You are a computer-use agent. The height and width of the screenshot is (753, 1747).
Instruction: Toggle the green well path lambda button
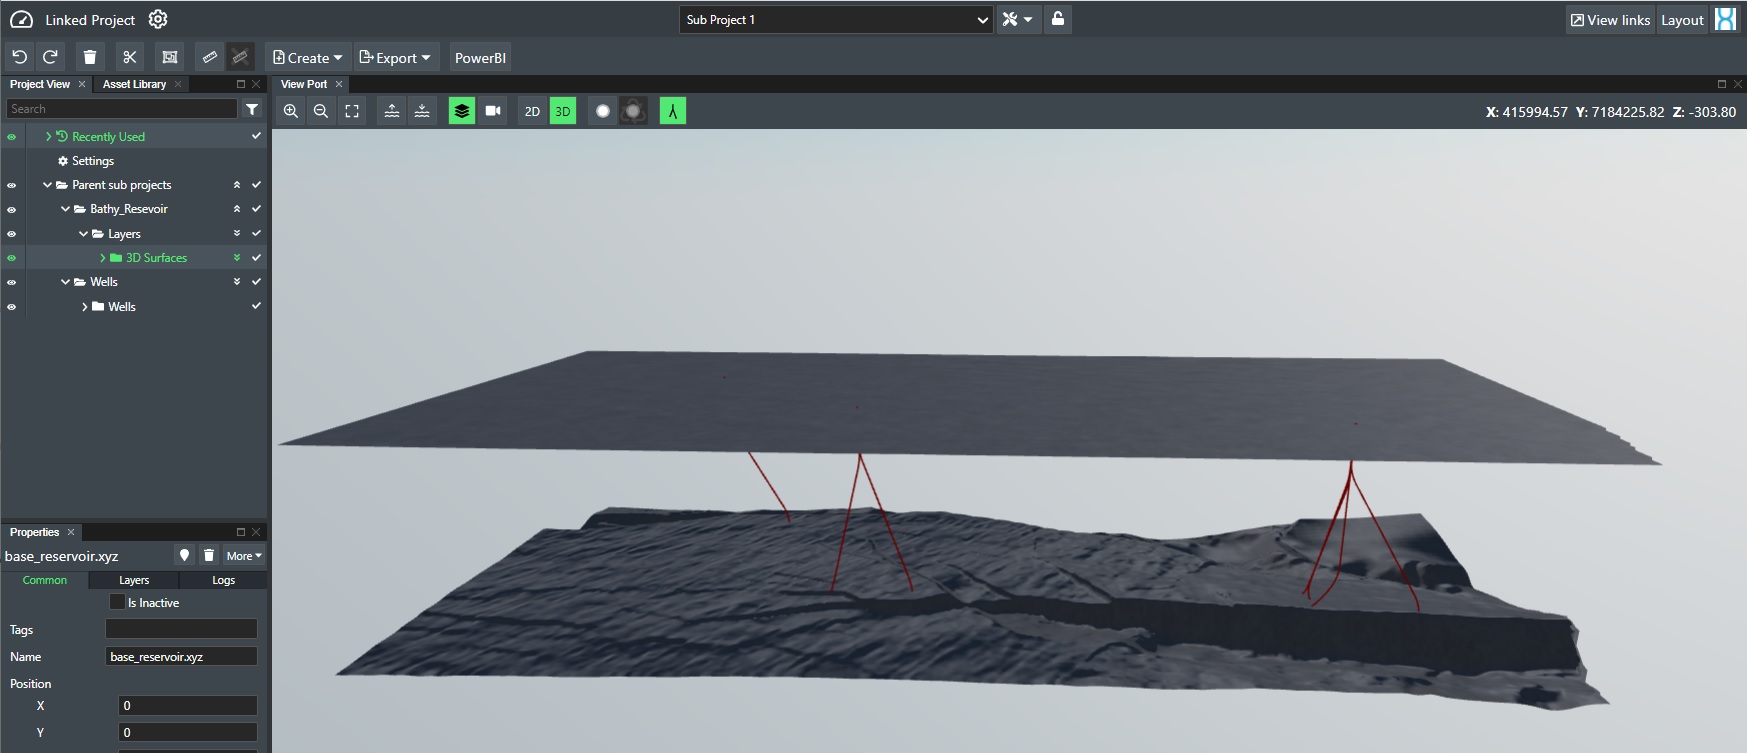673,111
